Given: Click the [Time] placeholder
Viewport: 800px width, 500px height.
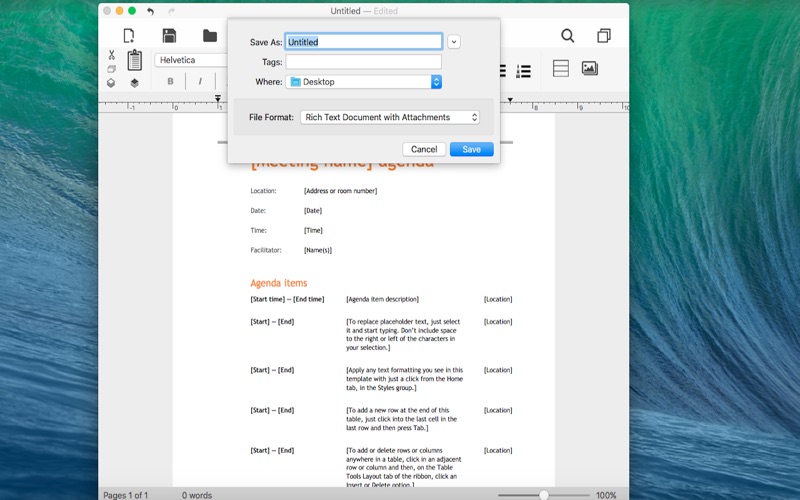Looking at the screenshot, I should pyautogui.click(x=313, y=231).
